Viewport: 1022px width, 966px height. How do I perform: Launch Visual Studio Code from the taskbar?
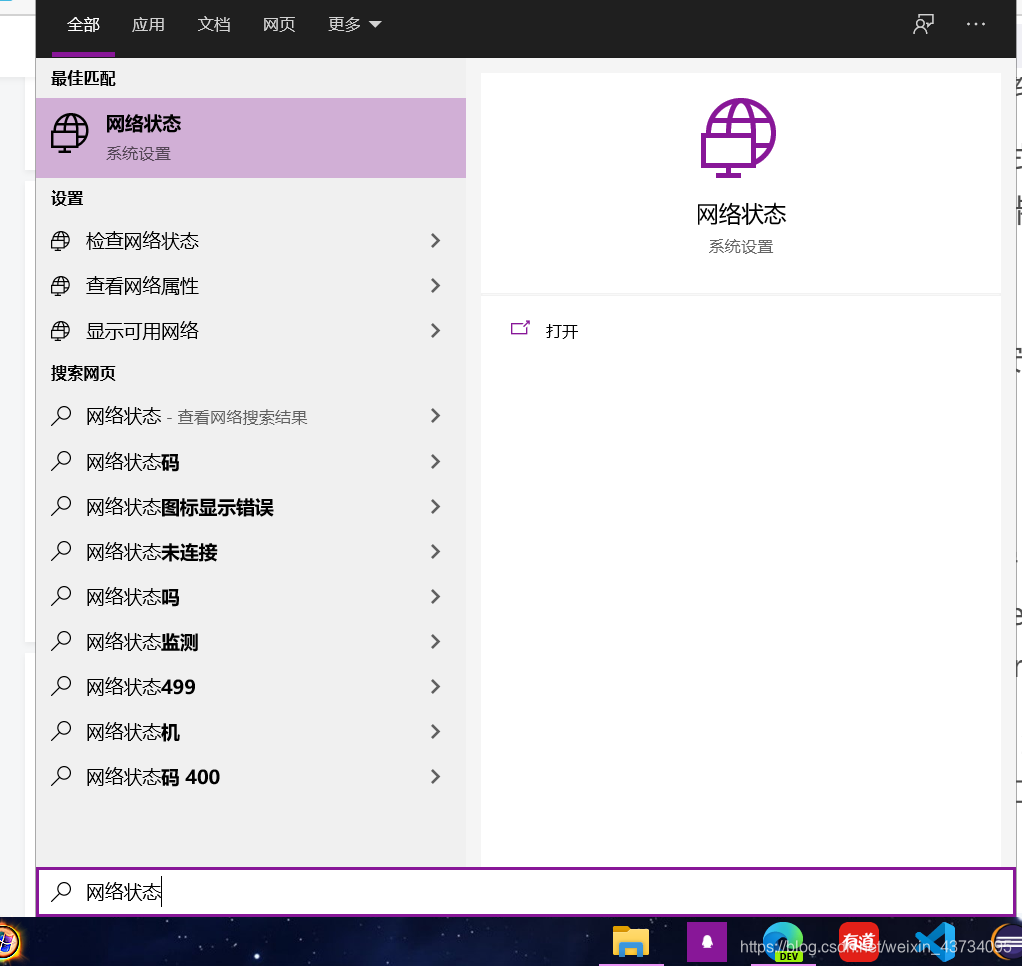tap(933, 942)
